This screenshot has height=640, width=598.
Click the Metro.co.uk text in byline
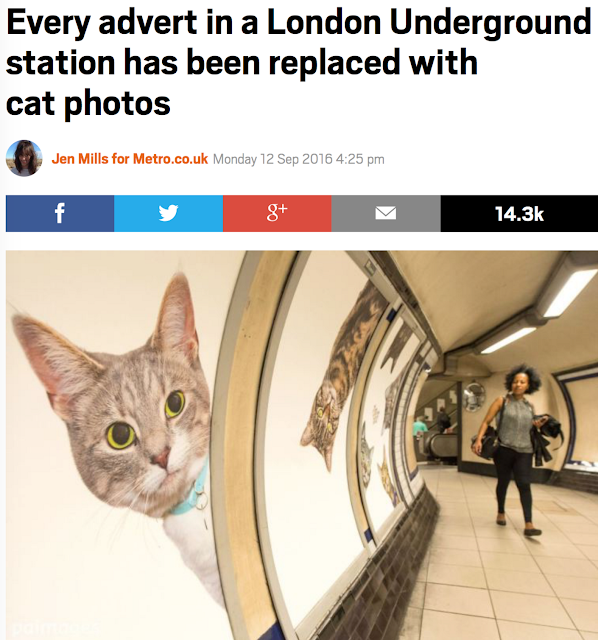(x=170, y=159)
